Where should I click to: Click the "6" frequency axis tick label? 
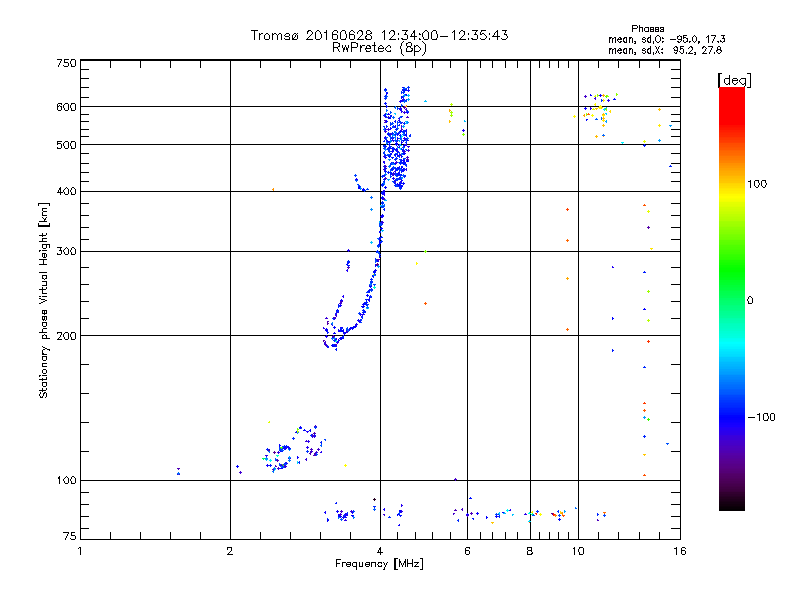[467, 551]
